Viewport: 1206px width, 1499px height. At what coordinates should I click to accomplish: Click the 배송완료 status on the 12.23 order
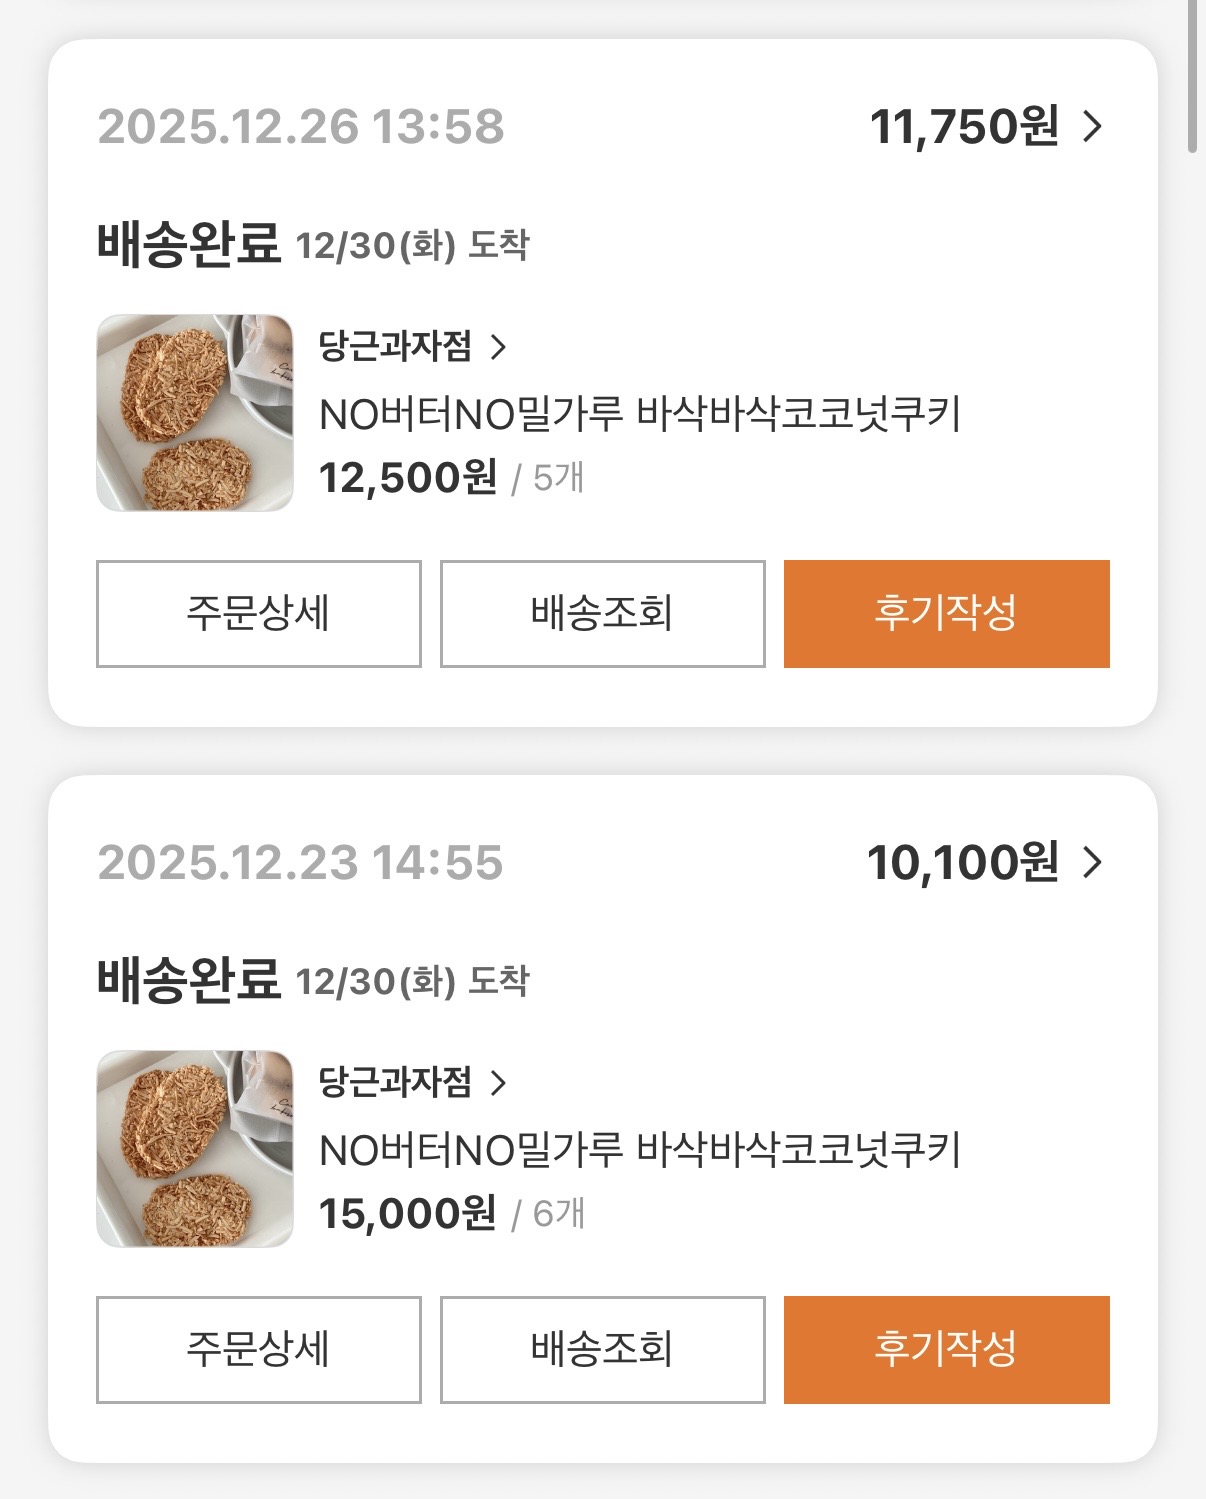pos(188,980)
